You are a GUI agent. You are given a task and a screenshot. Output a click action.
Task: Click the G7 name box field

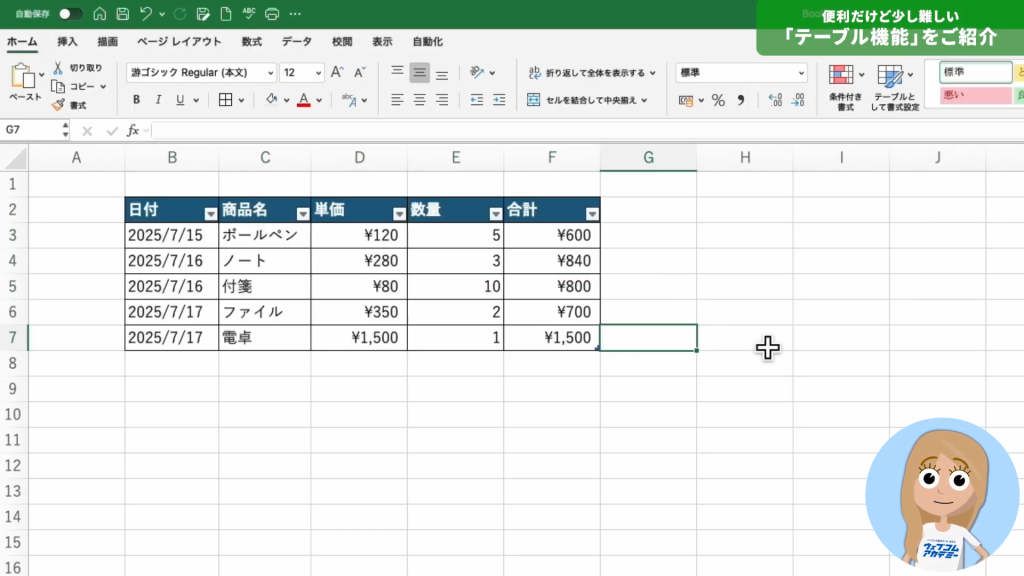[x=30, y=131]
